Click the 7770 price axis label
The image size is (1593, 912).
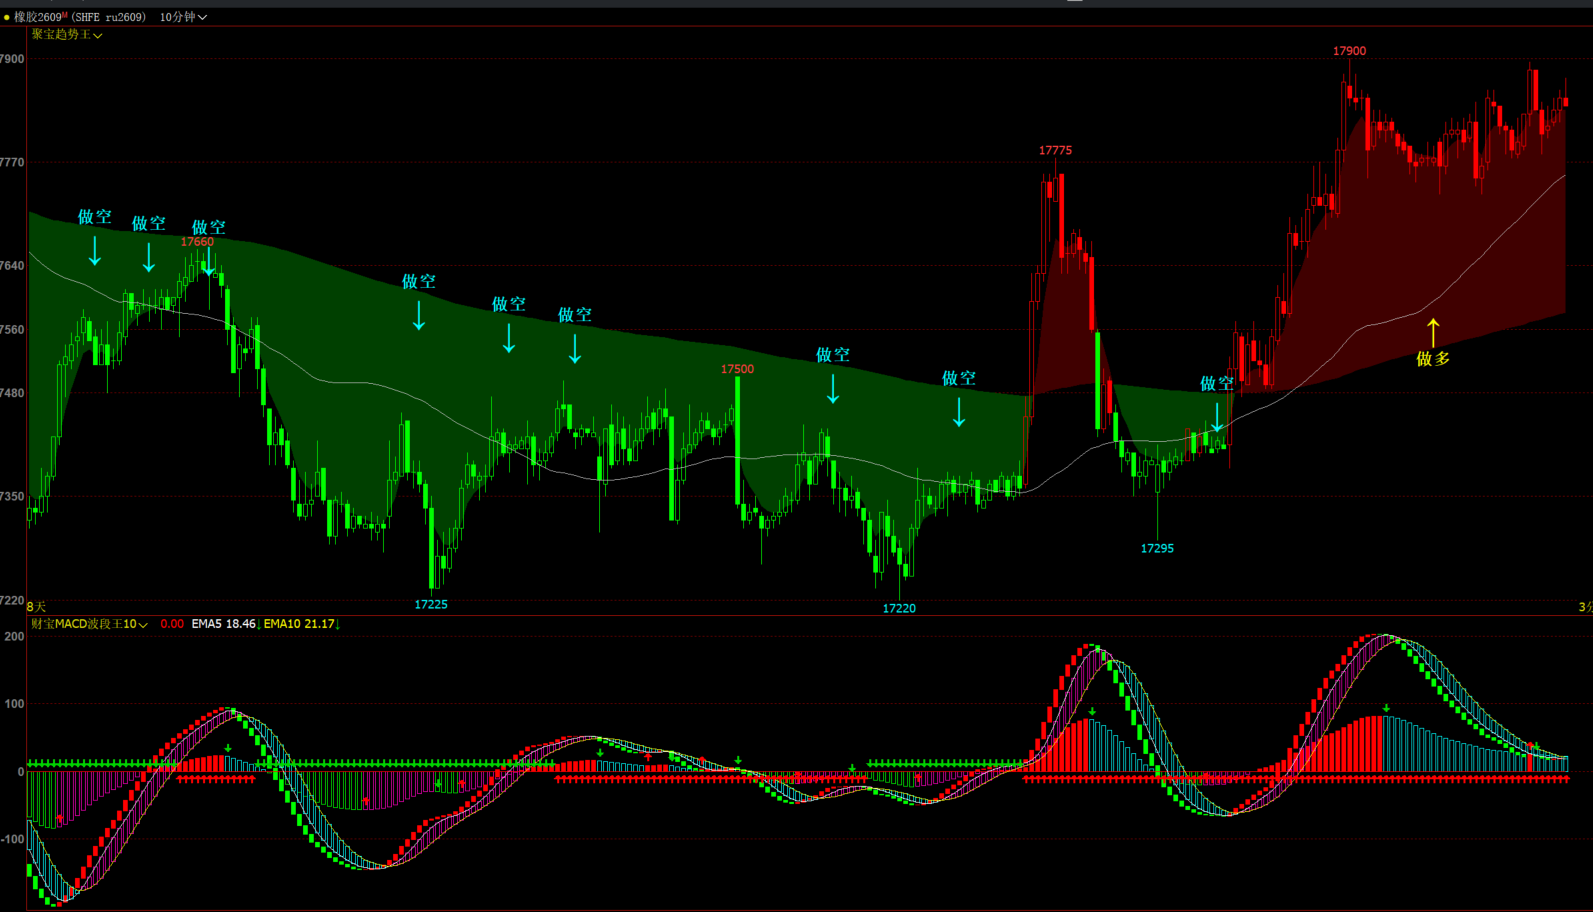pyautogui.click(x=12, y=162)
